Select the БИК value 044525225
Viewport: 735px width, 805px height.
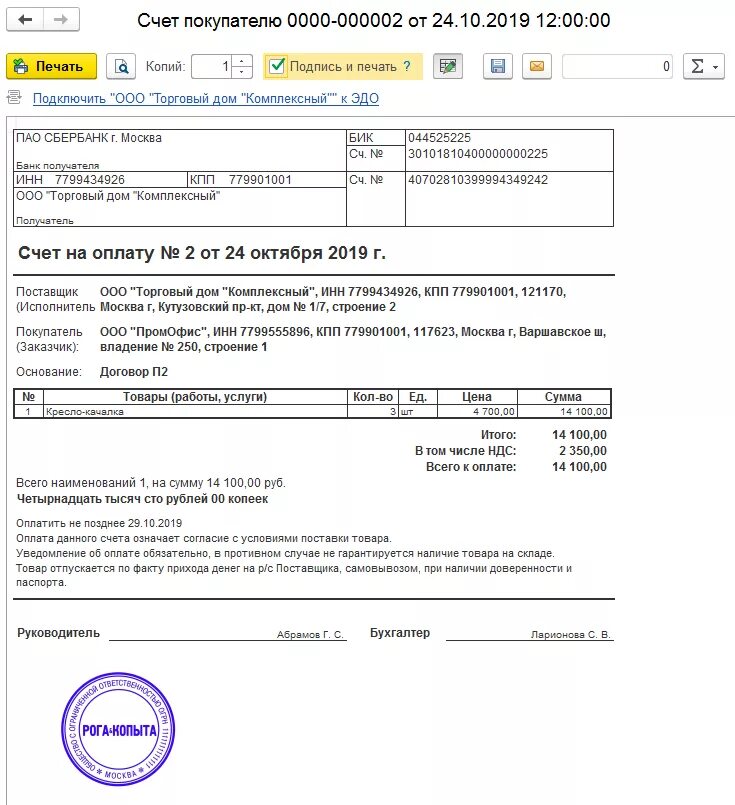click(439, 138)
